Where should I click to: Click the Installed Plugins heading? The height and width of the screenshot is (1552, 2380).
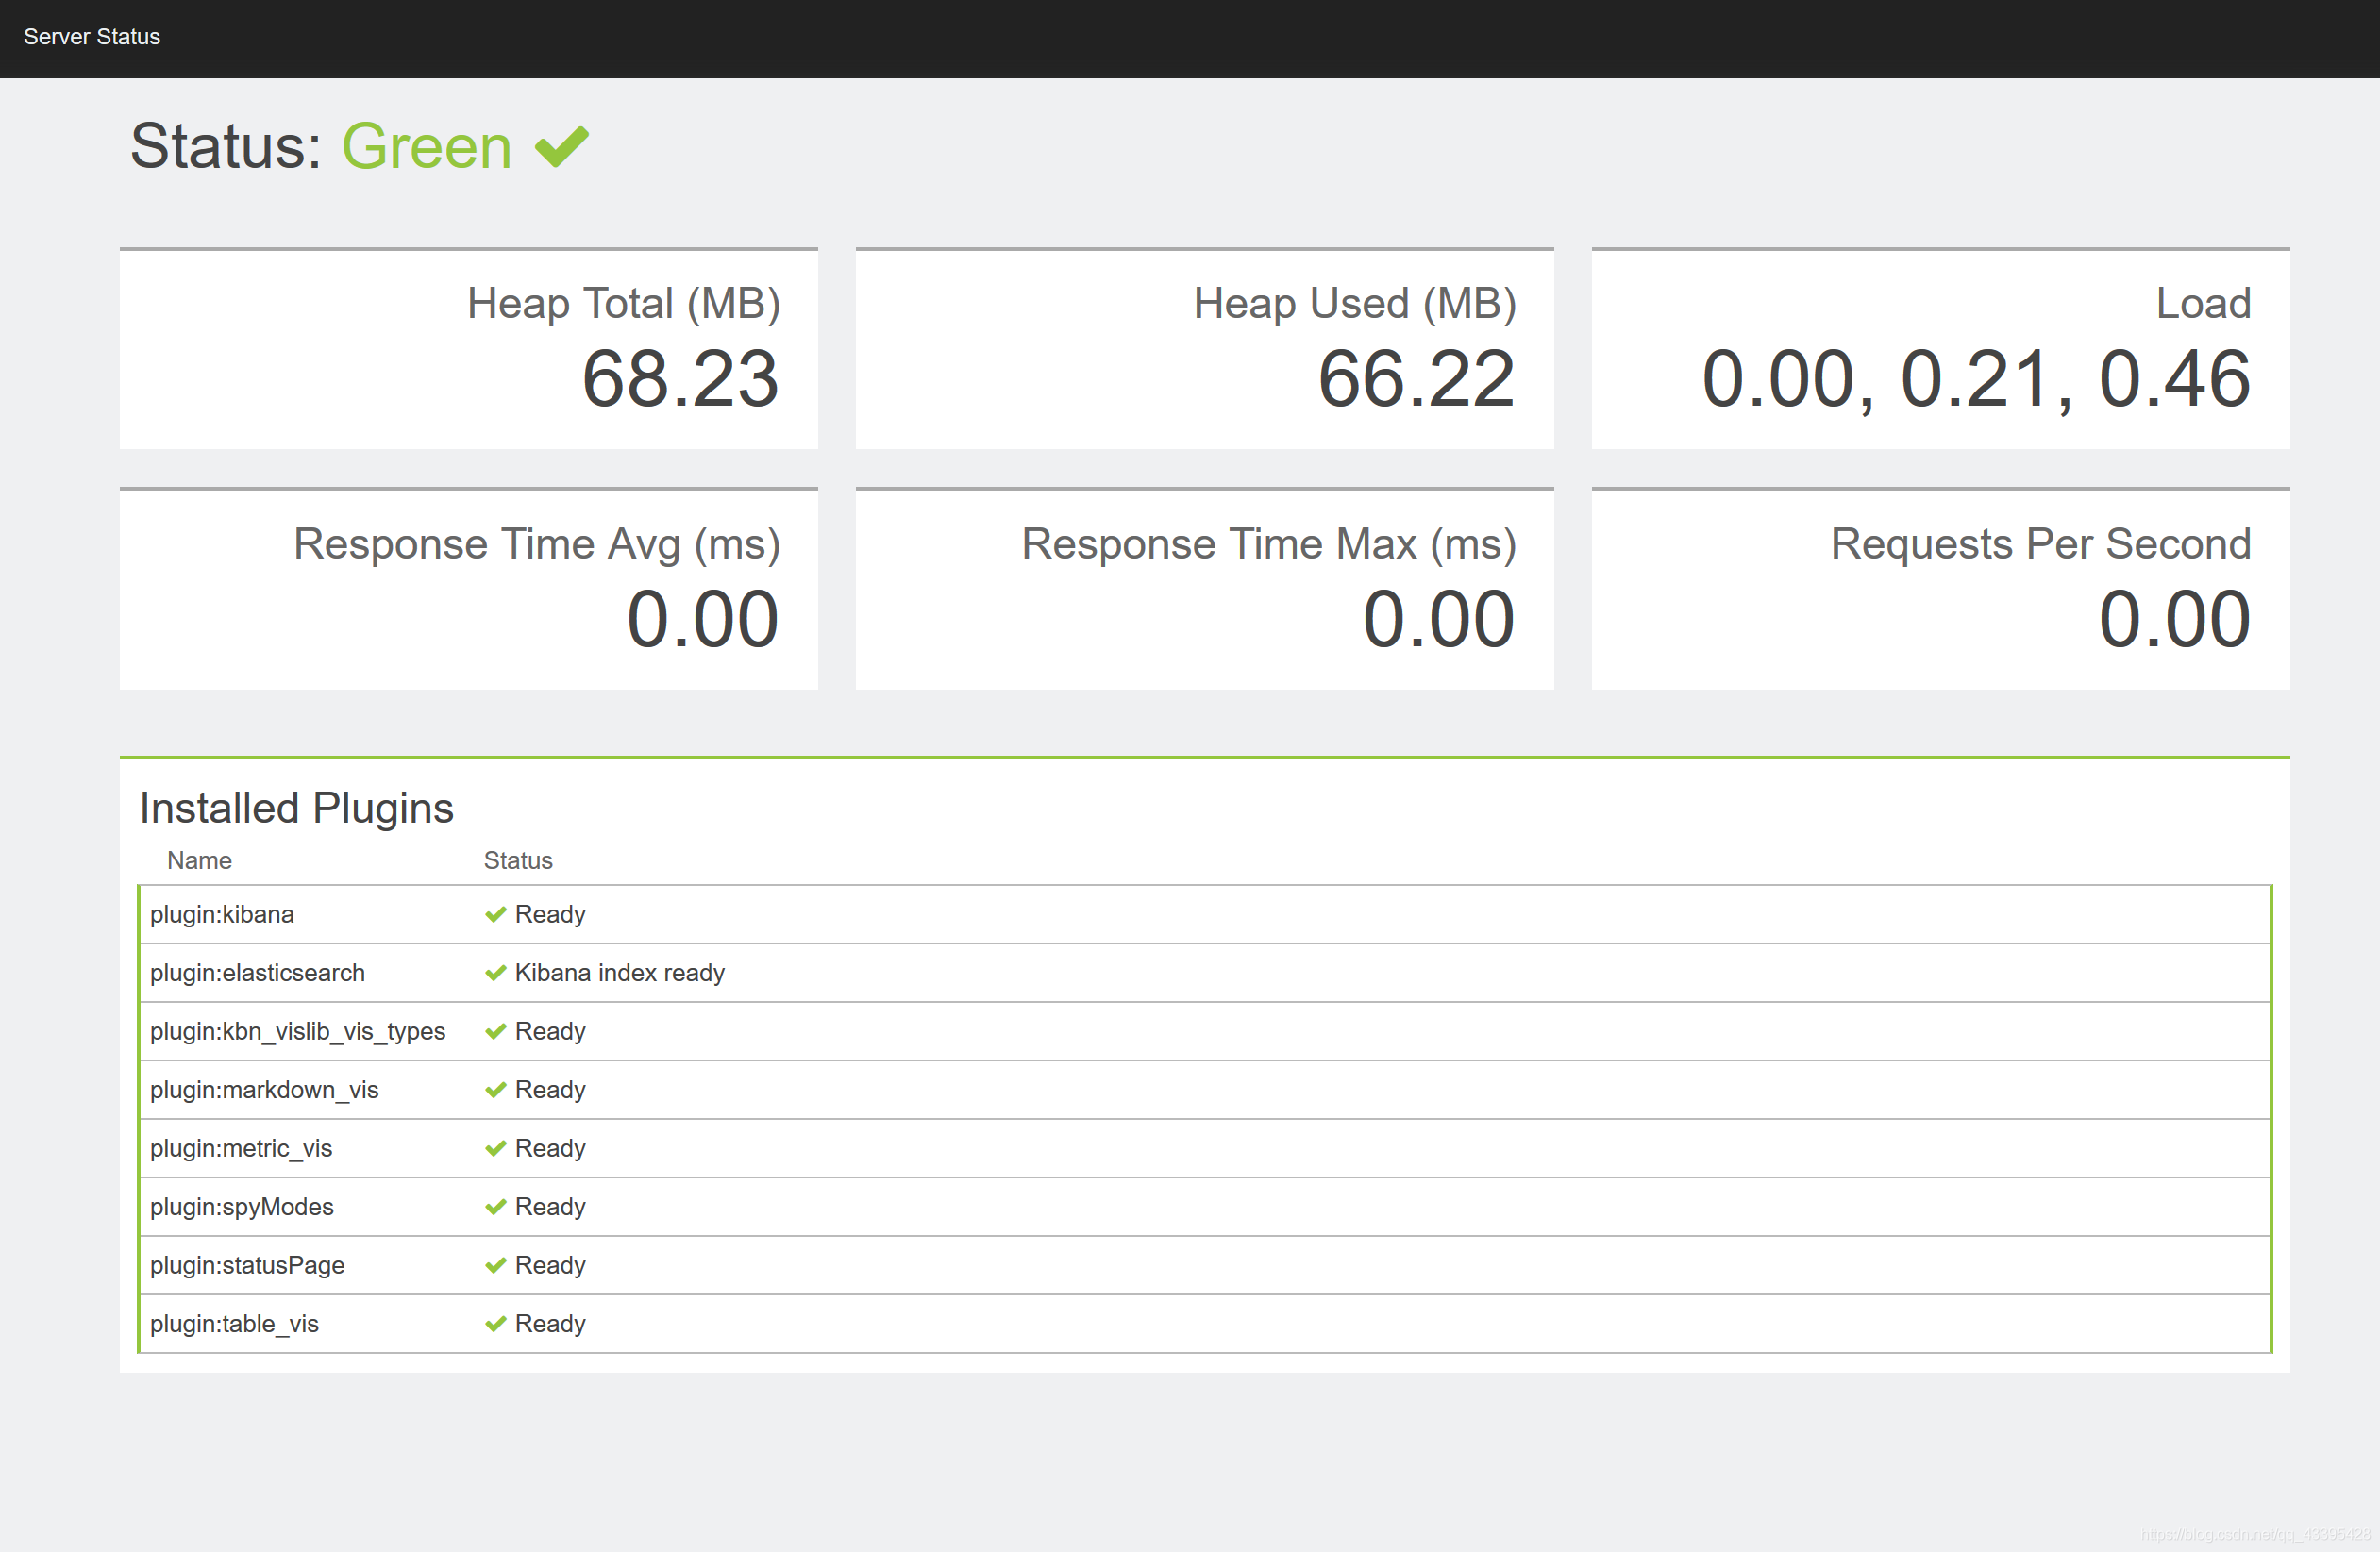tap(296, 808)
